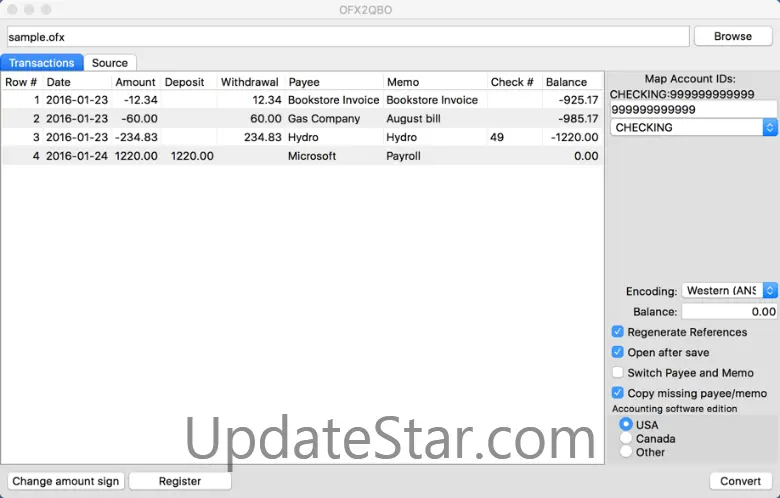Open the Encoding dropdown
780x498 pixels.
click(729, 291)
